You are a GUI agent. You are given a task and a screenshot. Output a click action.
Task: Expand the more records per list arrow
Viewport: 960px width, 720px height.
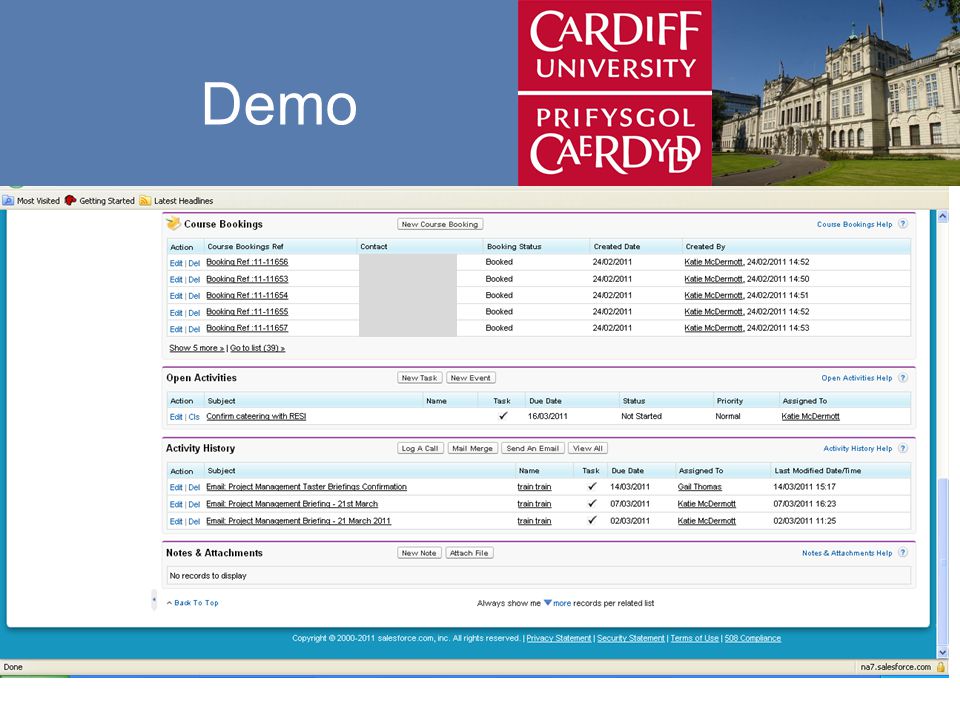pyautogui.click(x=548, y=602)
